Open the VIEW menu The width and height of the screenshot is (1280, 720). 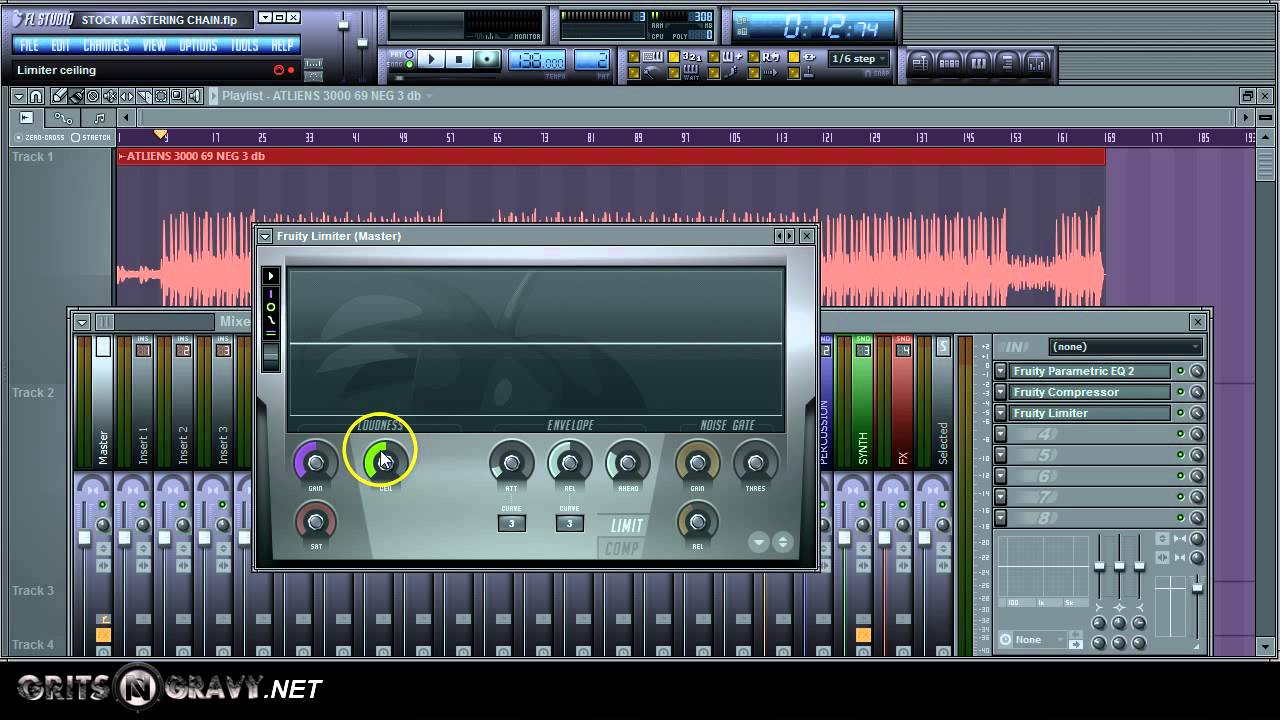[x=155, y=46]
